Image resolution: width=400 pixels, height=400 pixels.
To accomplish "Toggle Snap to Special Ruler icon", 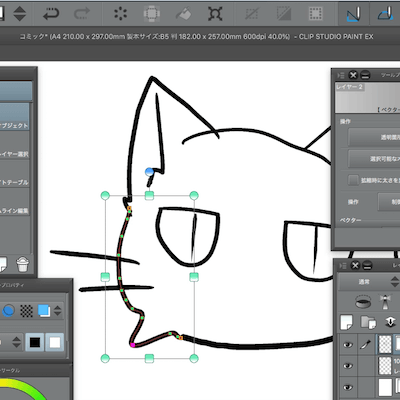I will coord(387,14).
